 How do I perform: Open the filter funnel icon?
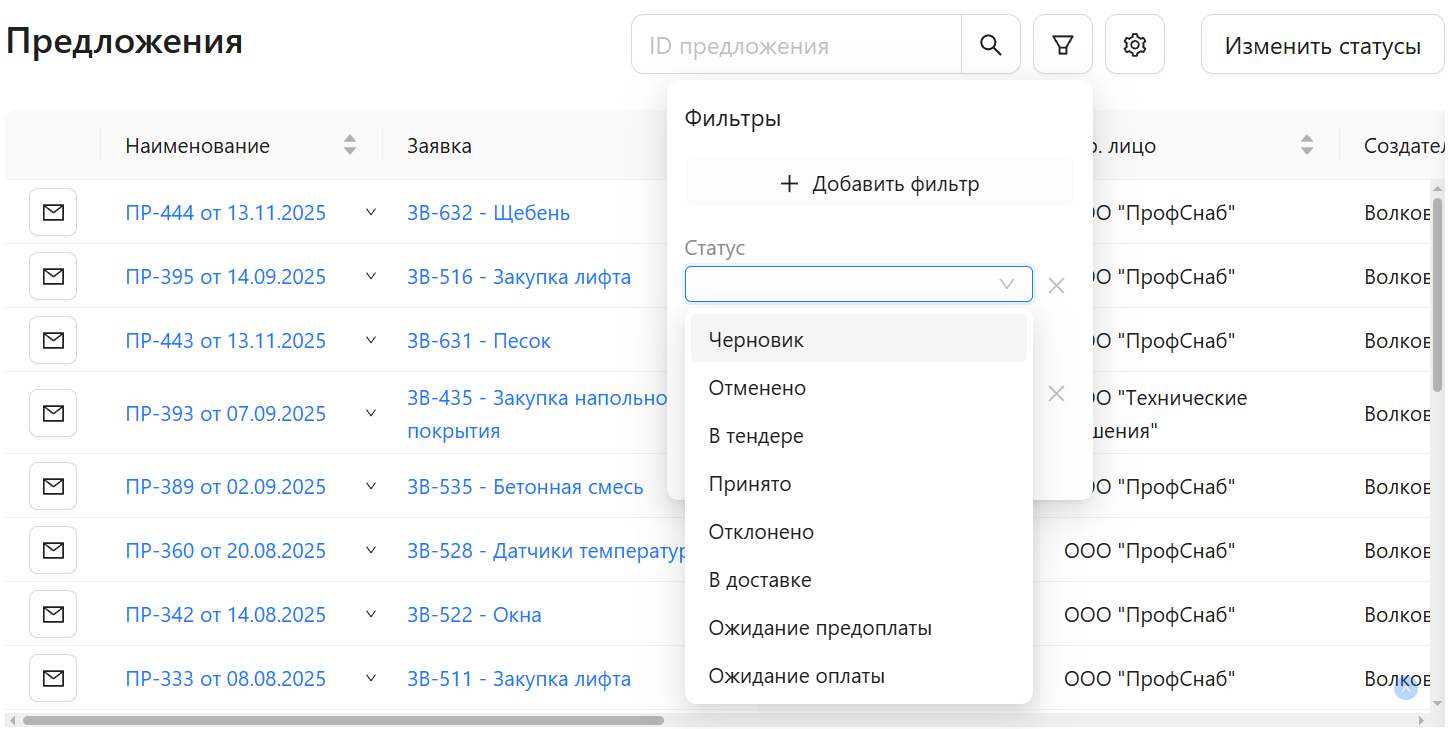click(x=1062, y=44)
